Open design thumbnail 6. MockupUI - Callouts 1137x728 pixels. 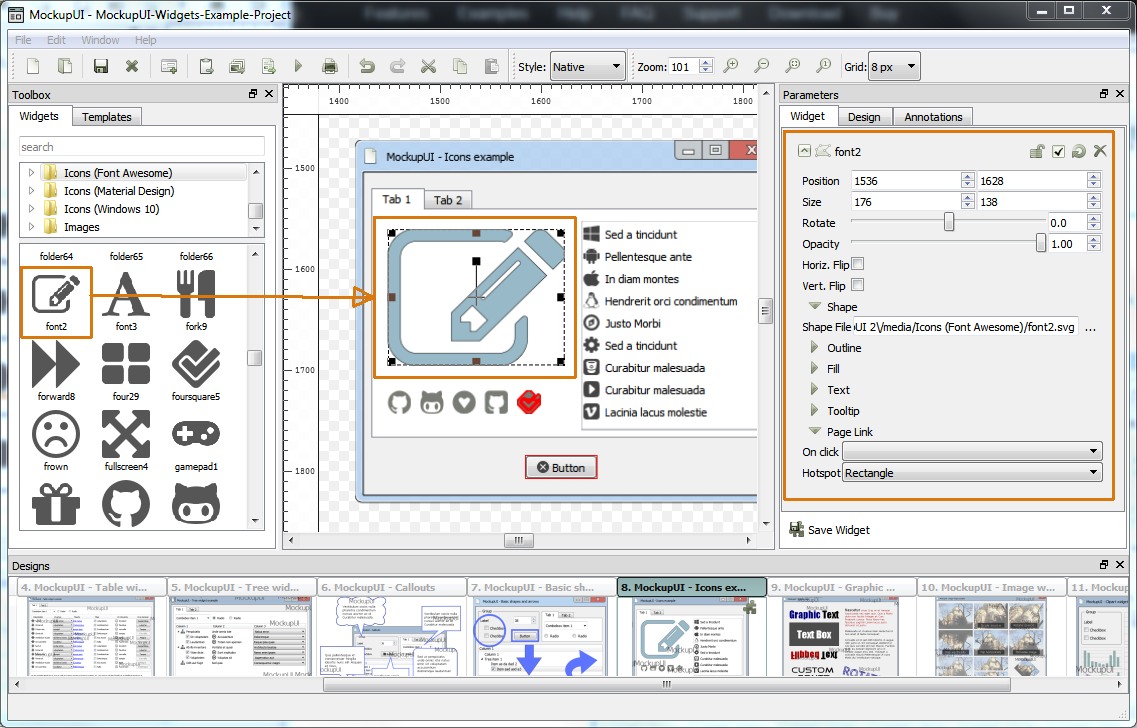392,627
